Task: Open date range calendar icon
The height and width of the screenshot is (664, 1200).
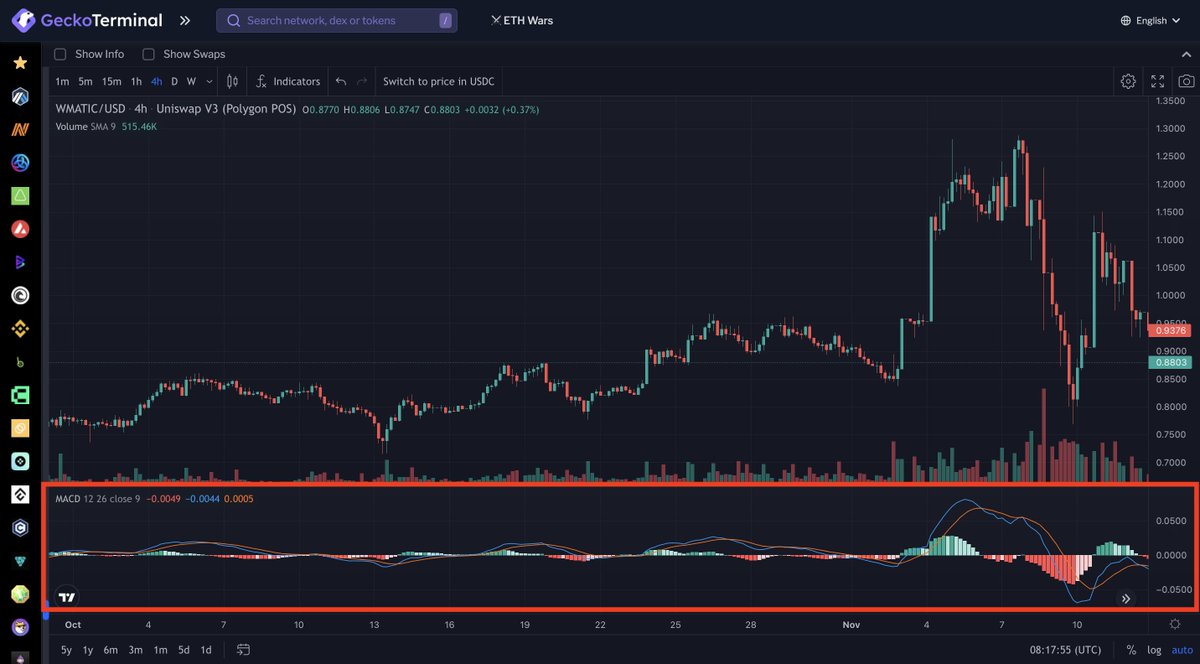Action: tap(243, 650)
